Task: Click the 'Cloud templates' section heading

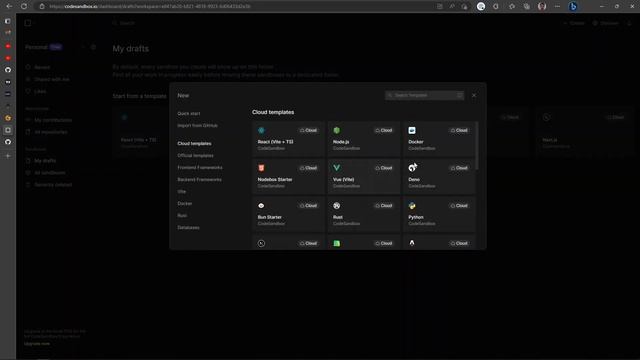Action: [x=273, y=112]
